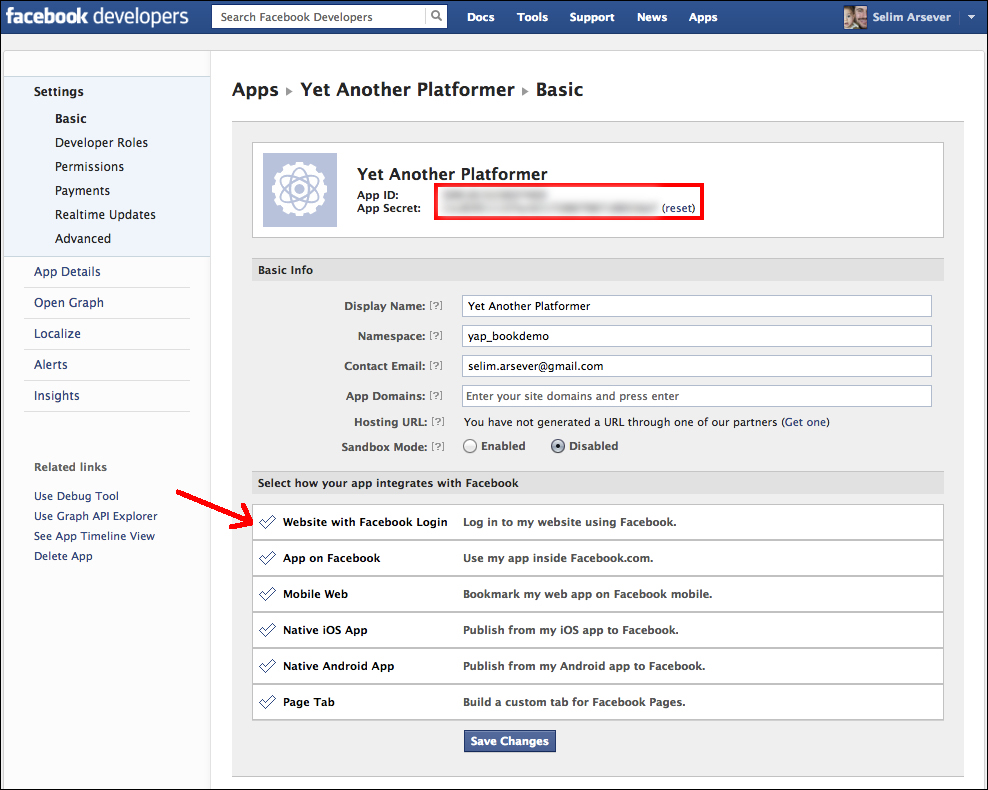Image resolution: width=988 pixels, height=790 pixels.
Task: Focus the Namespace field
Action: (x=696, y=336)
